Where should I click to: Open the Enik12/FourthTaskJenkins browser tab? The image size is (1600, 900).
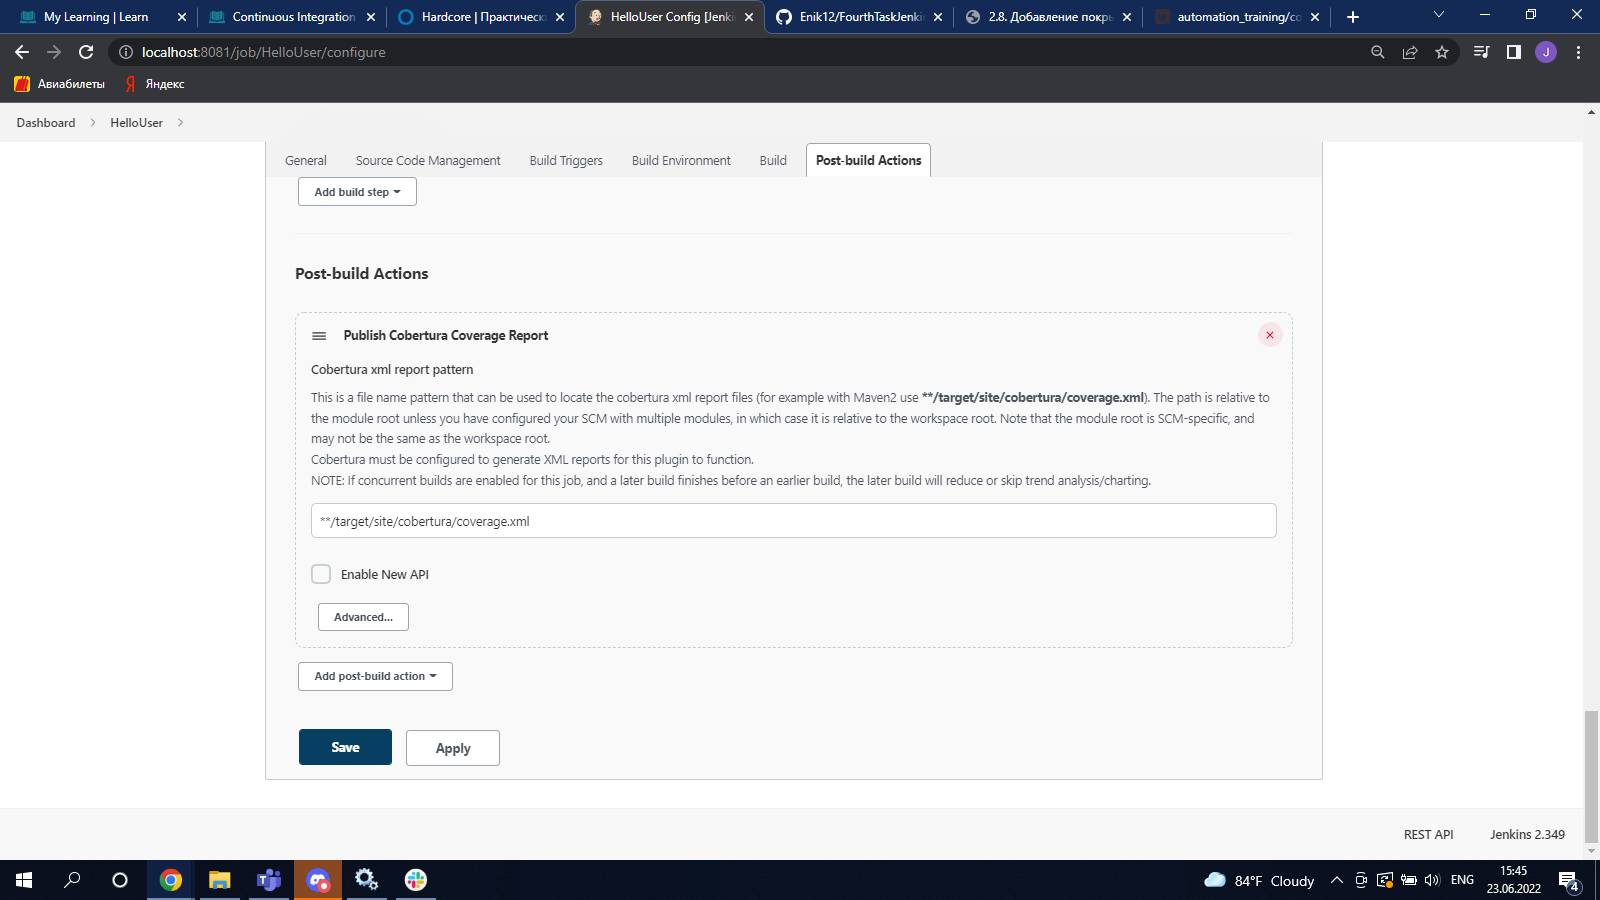[859, 17]
